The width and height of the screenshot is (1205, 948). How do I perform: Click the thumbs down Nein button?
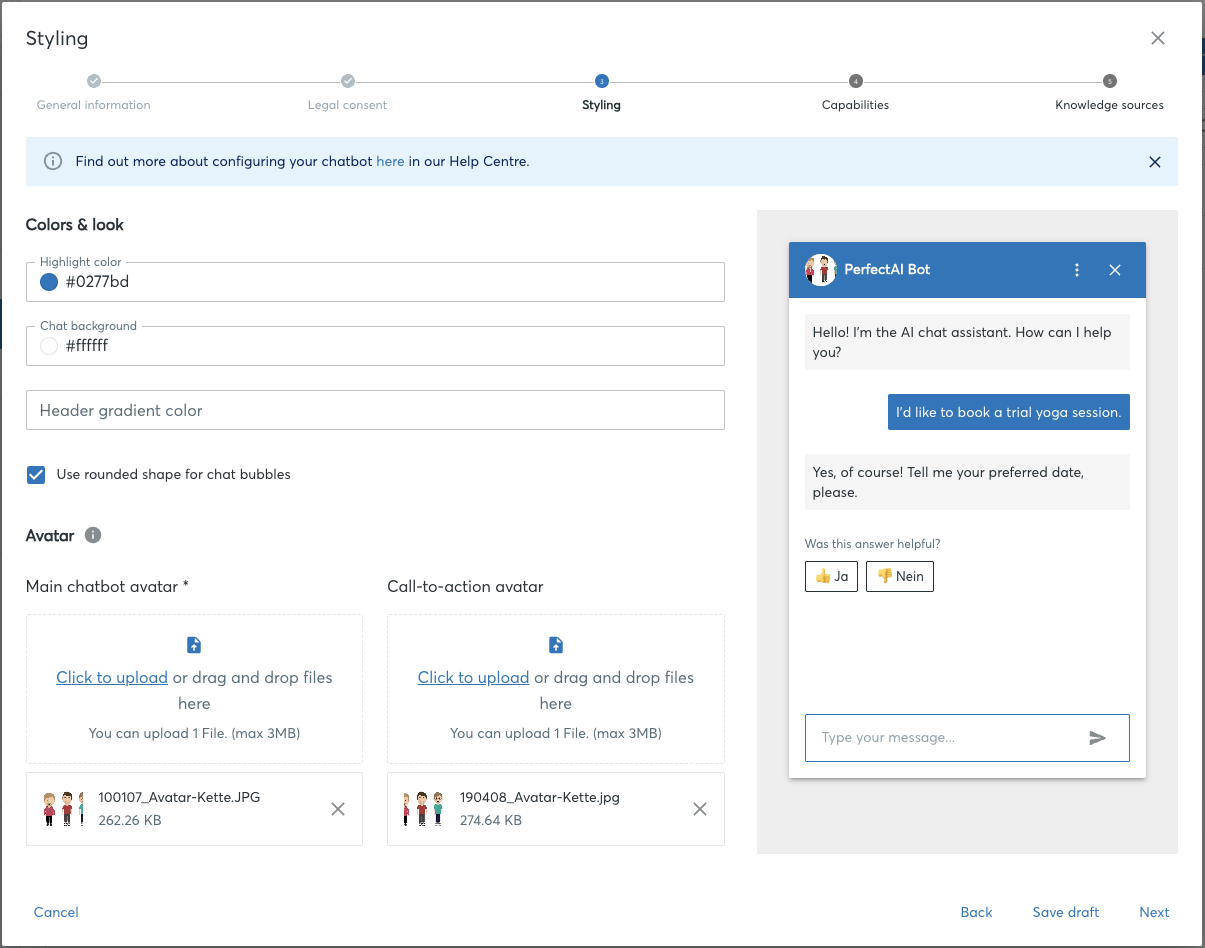(x=900, y=576)
